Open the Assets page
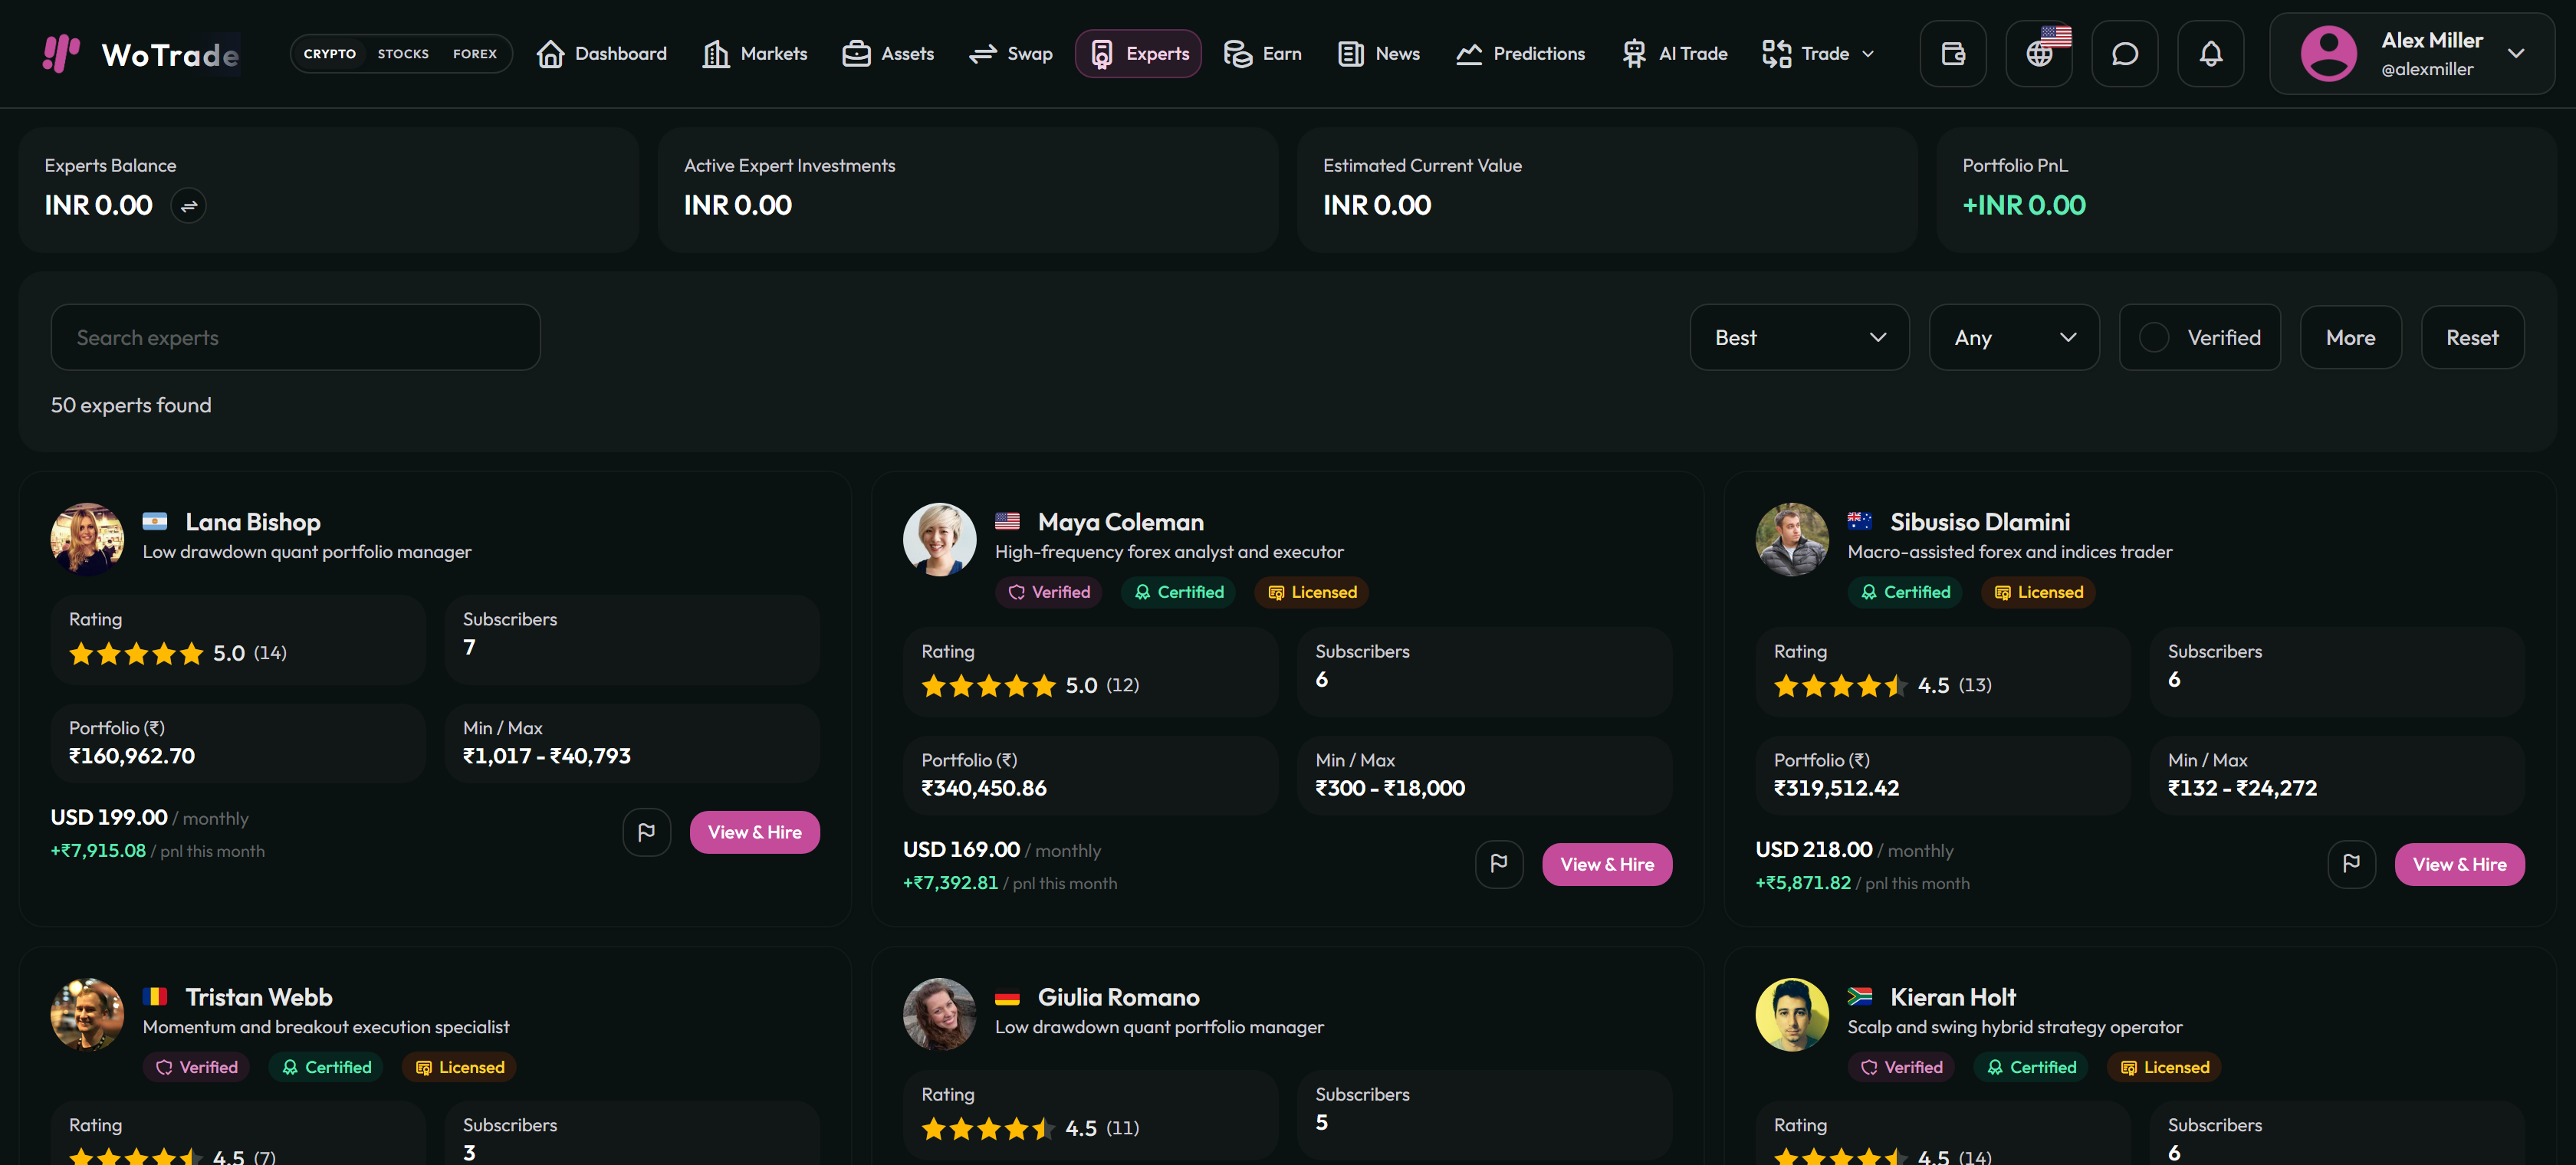 click(888, 54)
